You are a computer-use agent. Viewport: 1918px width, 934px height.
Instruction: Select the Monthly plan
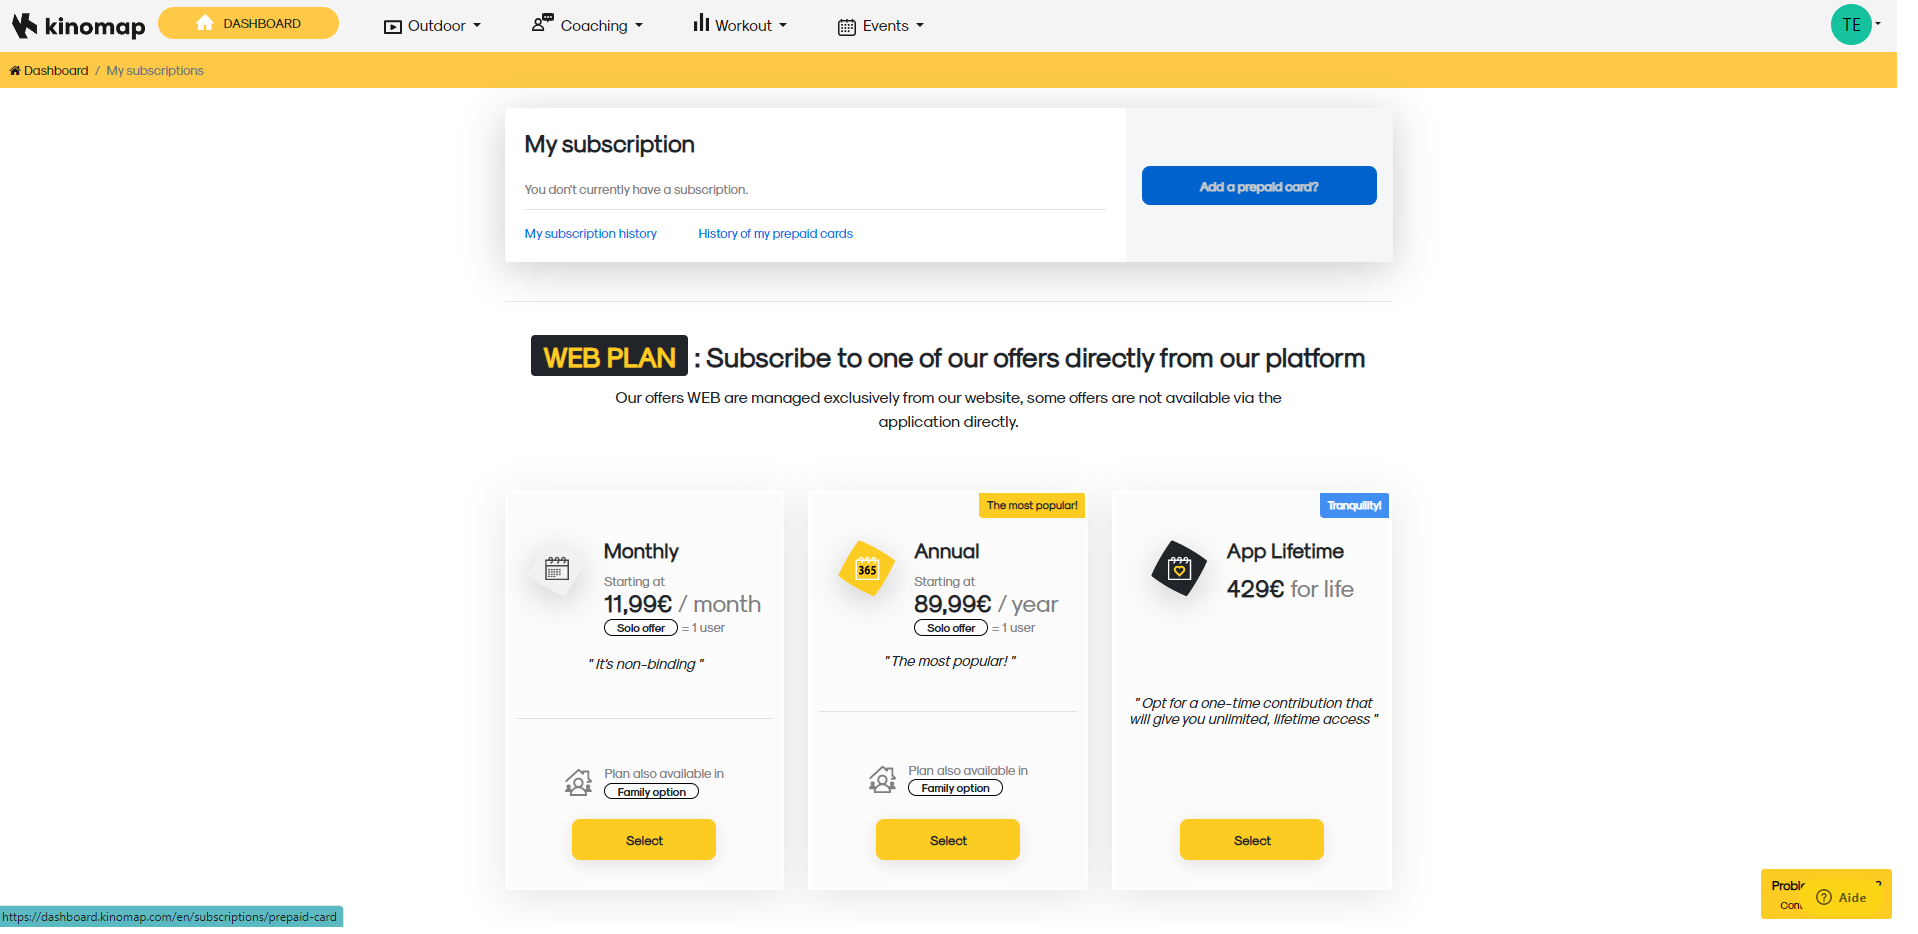644,840
